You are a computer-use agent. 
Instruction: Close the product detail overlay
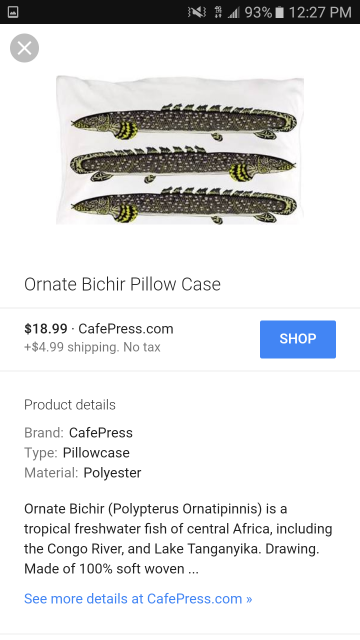[24, 48]
